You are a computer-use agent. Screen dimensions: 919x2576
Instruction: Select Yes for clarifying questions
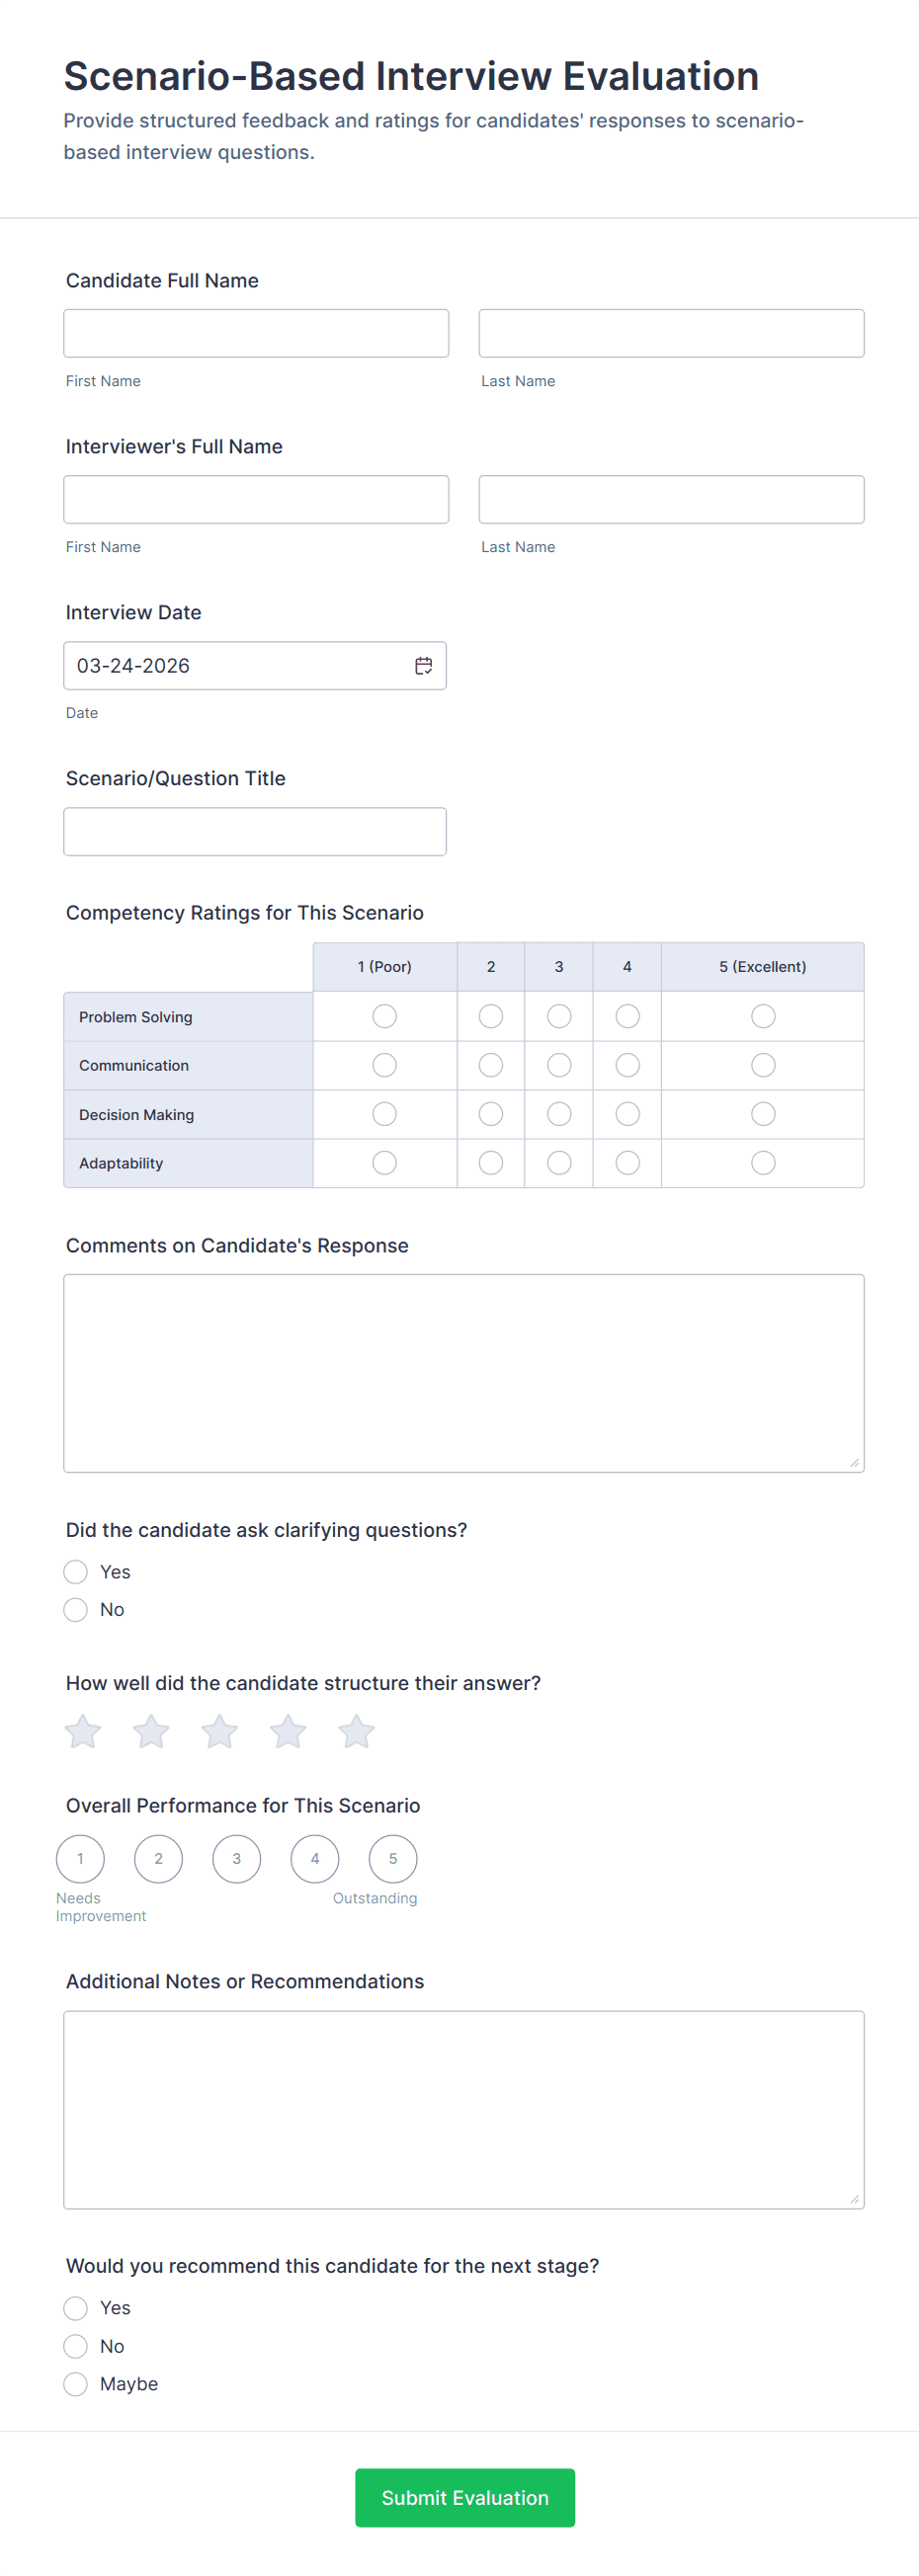coord(76,1572)
